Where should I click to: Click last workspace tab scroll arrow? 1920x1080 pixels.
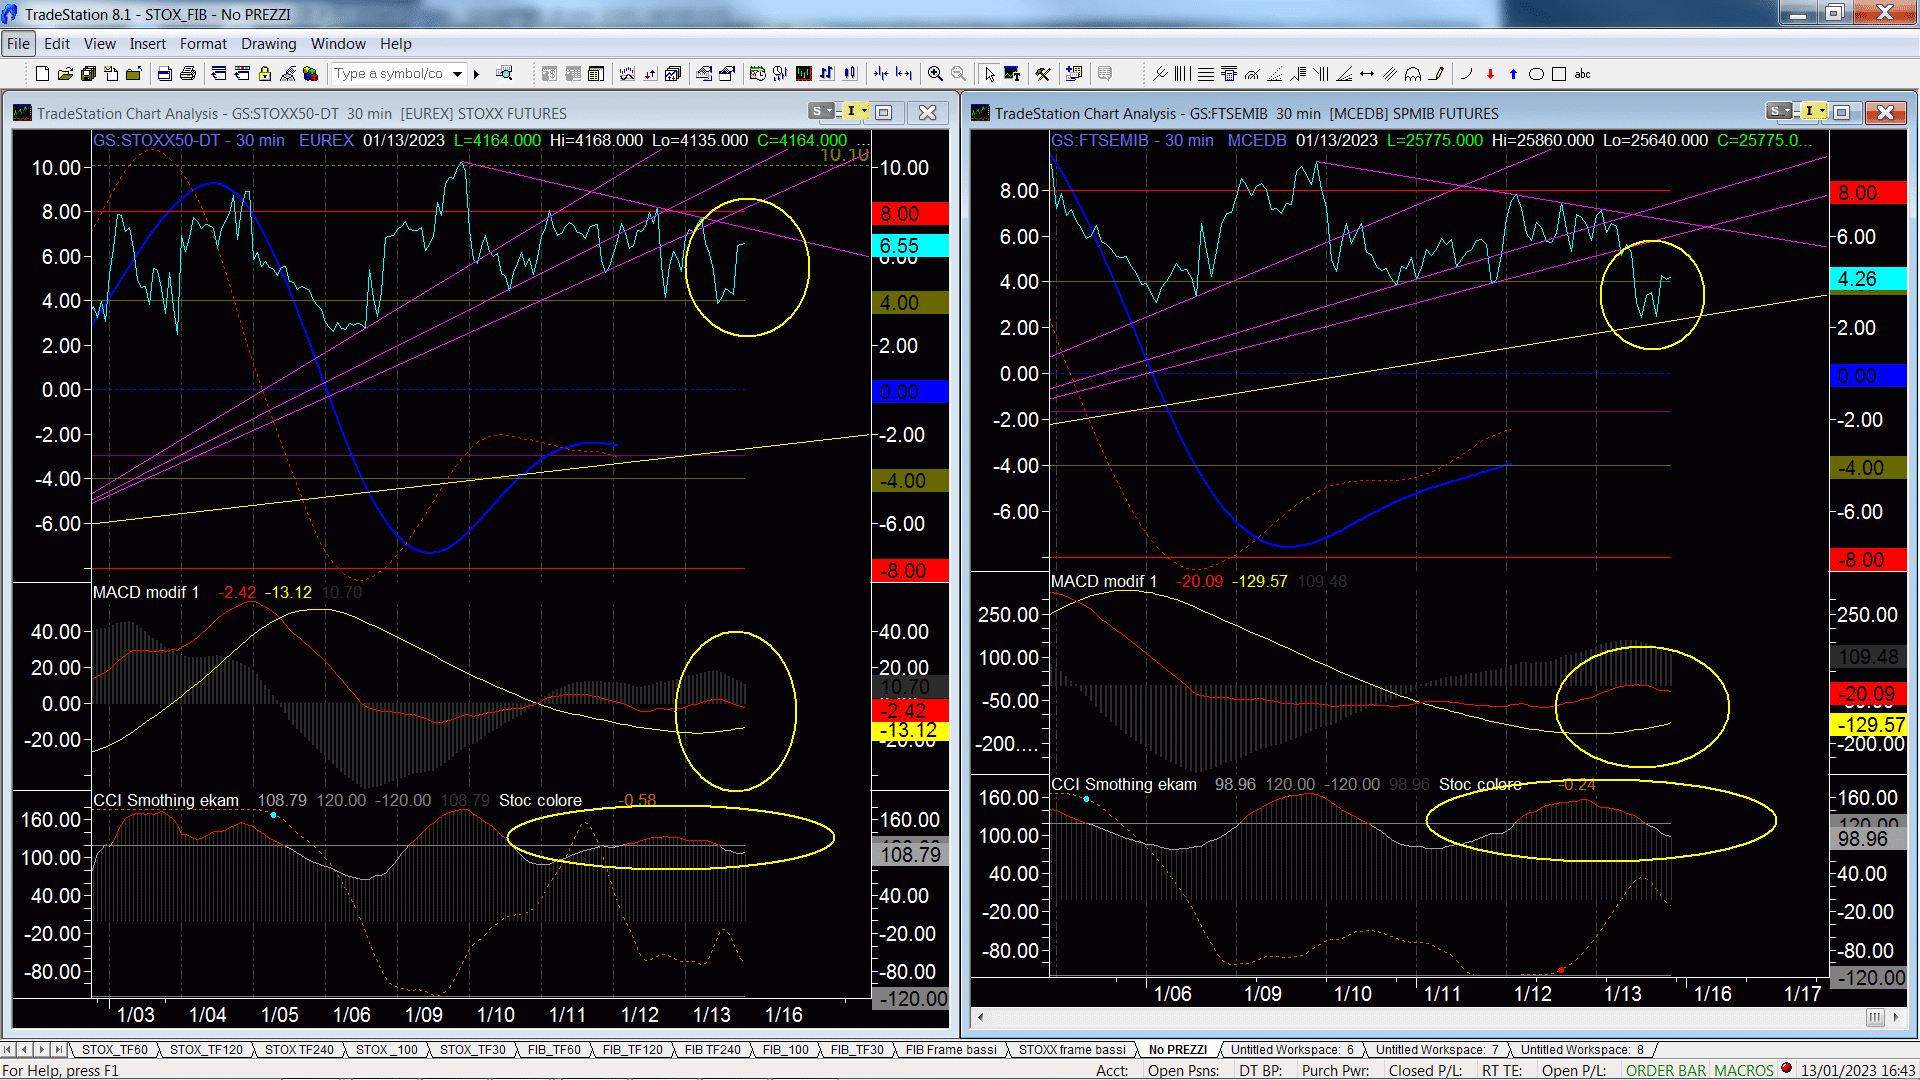(59, 1049)
